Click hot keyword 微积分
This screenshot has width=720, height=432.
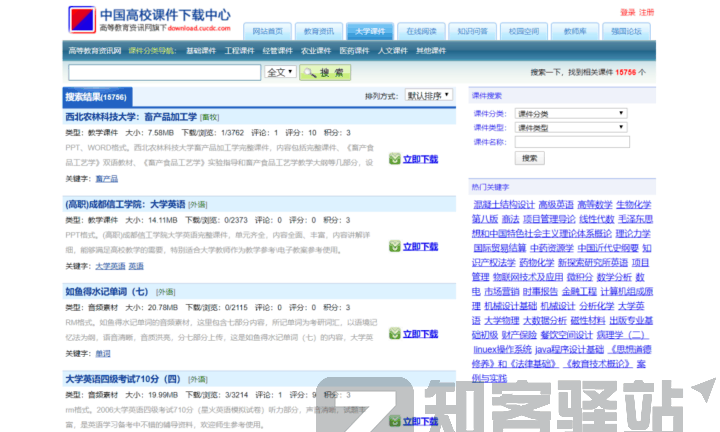(580, 277)
